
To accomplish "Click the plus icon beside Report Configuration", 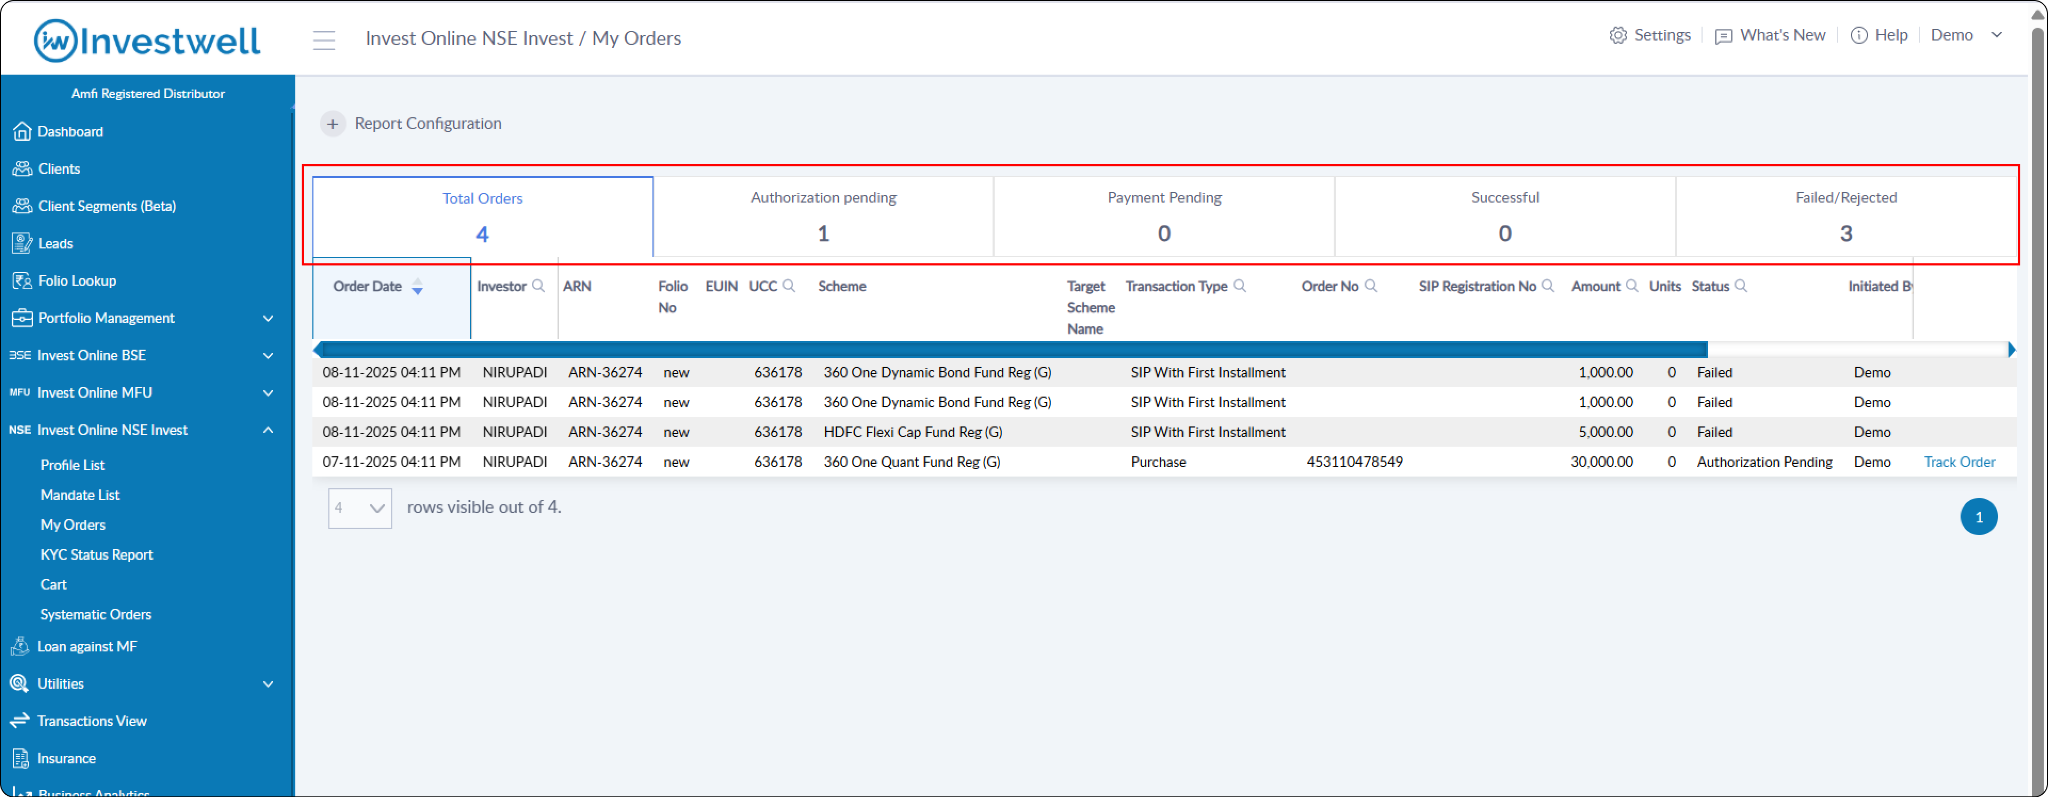I will pyautogui.click(x=333, y=124).
